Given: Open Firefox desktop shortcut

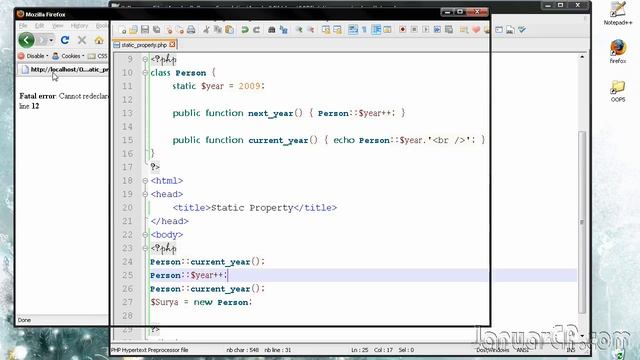Looking at the screenshot, I should click(618, 51).
